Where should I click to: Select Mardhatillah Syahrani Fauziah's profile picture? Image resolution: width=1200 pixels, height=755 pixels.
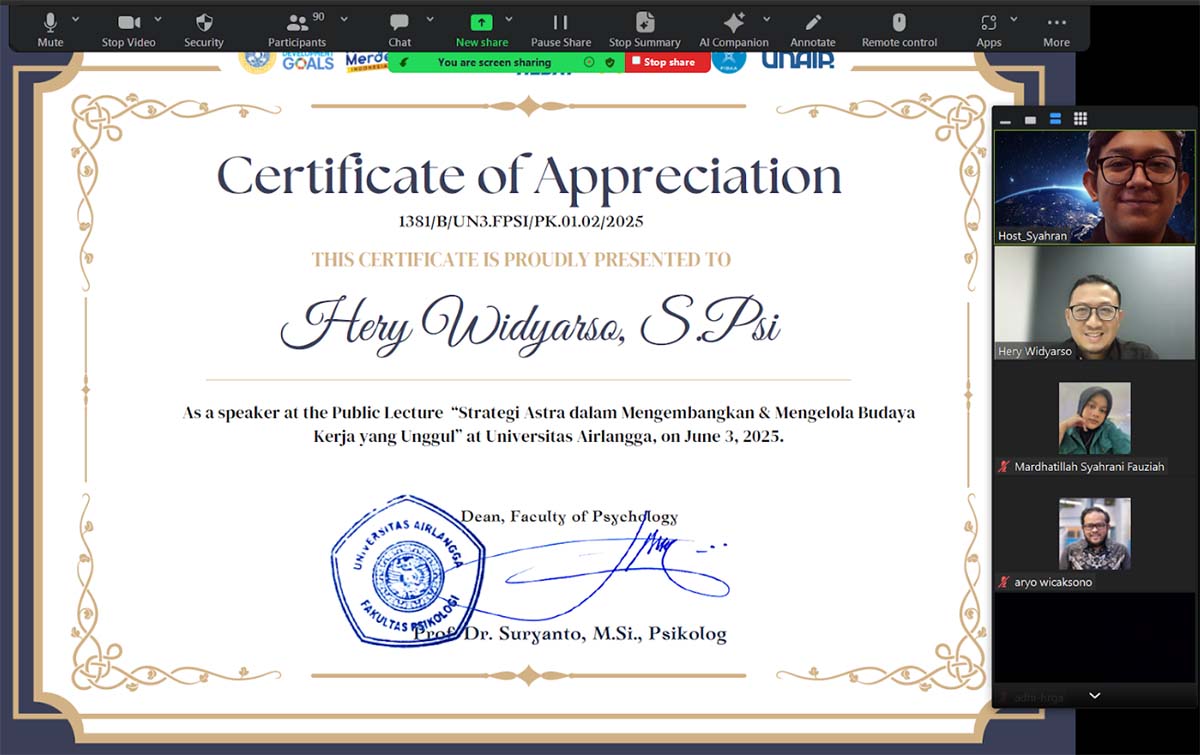[x=1094, y=418]
